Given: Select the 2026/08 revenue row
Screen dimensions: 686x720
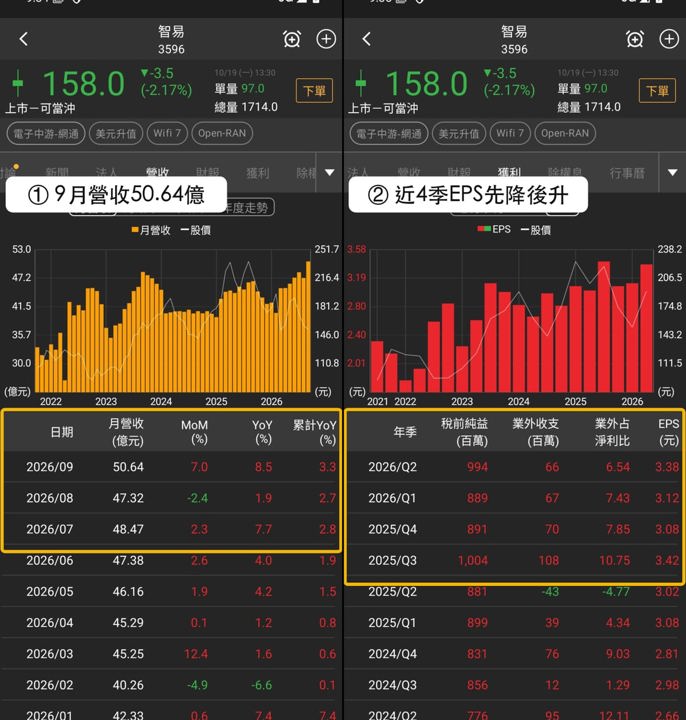Looking at the screenshot, I should pyautogui.click(x=171, y=498).
